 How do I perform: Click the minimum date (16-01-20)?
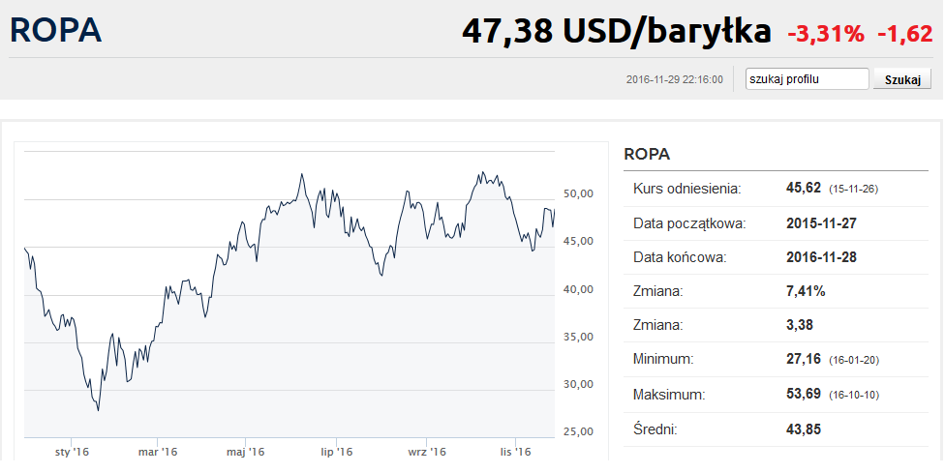pyautogui.click(x=854, y=360)
